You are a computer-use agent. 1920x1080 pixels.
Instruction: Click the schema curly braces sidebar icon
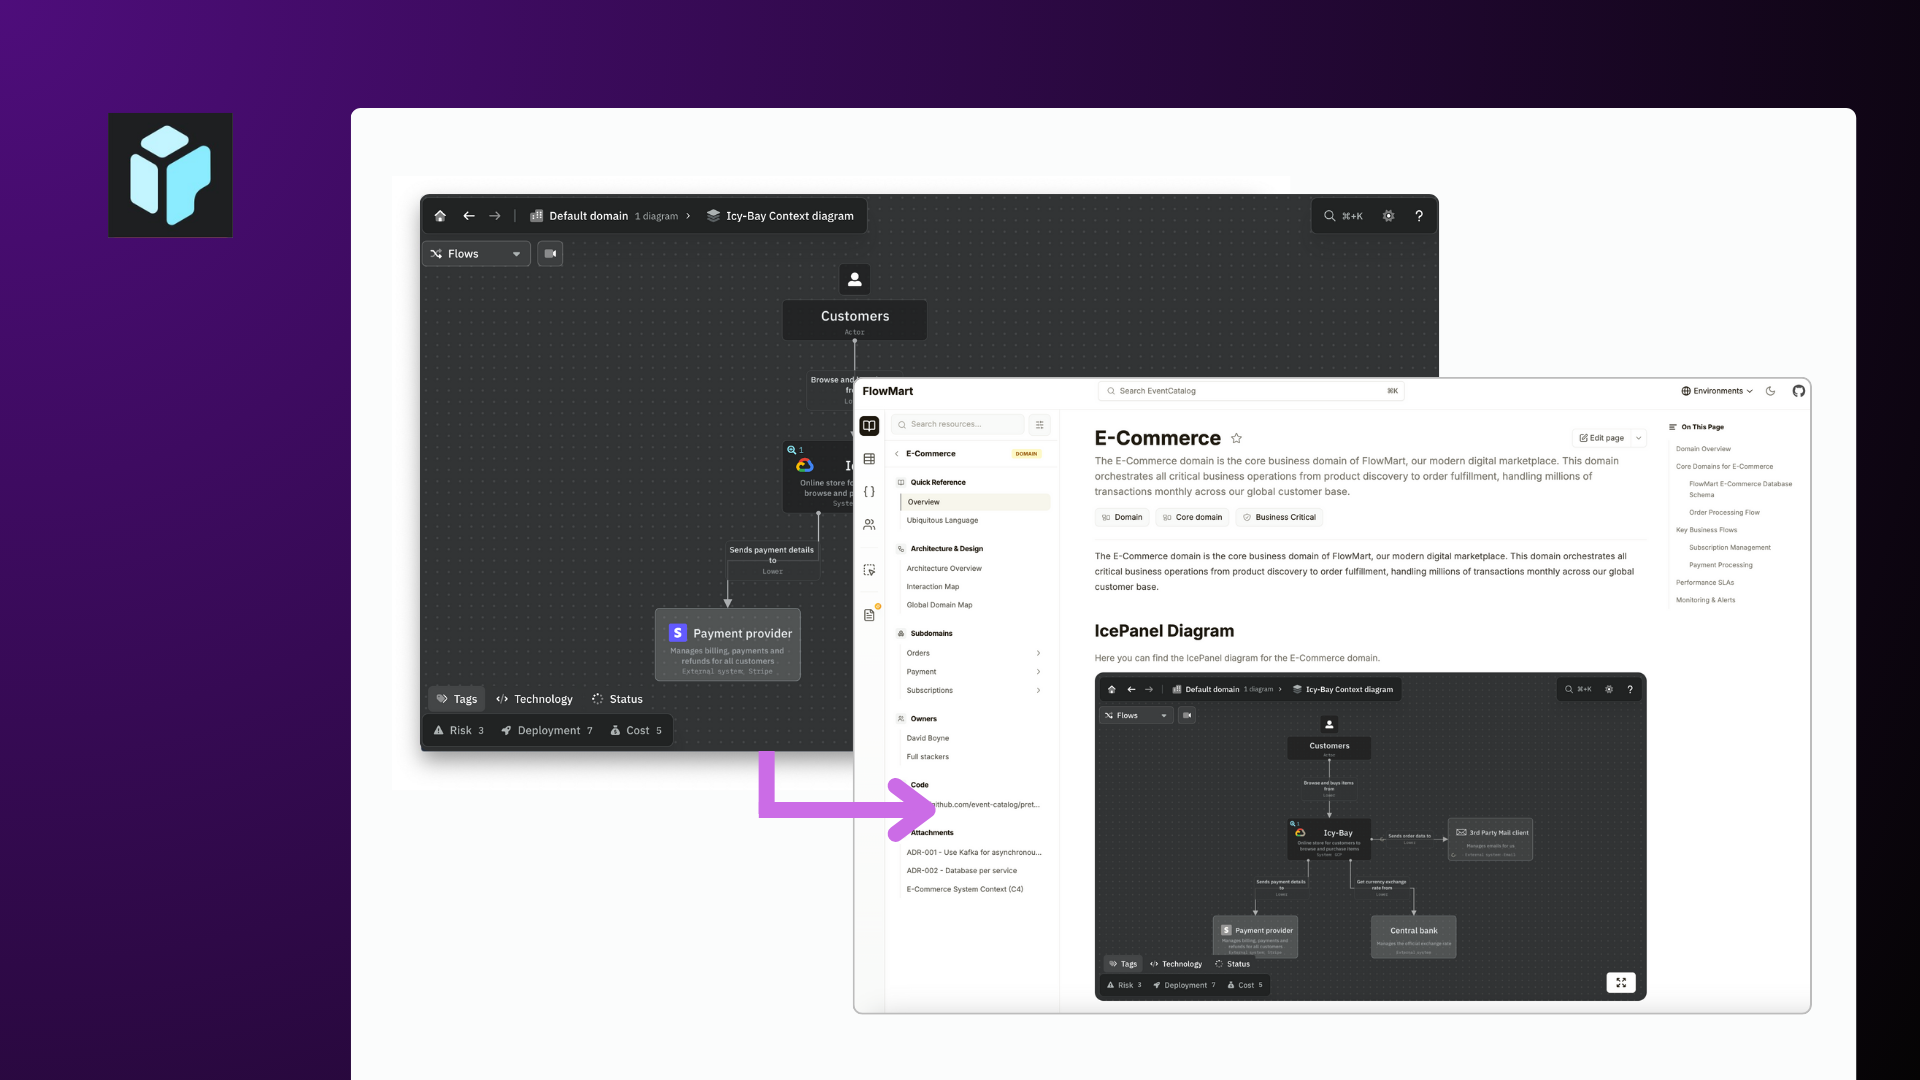(869, 492)
